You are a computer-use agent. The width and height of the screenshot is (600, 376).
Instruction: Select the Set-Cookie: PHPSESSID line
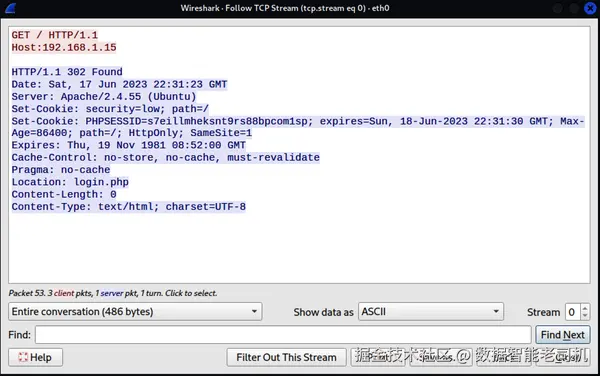coord(298,121)
